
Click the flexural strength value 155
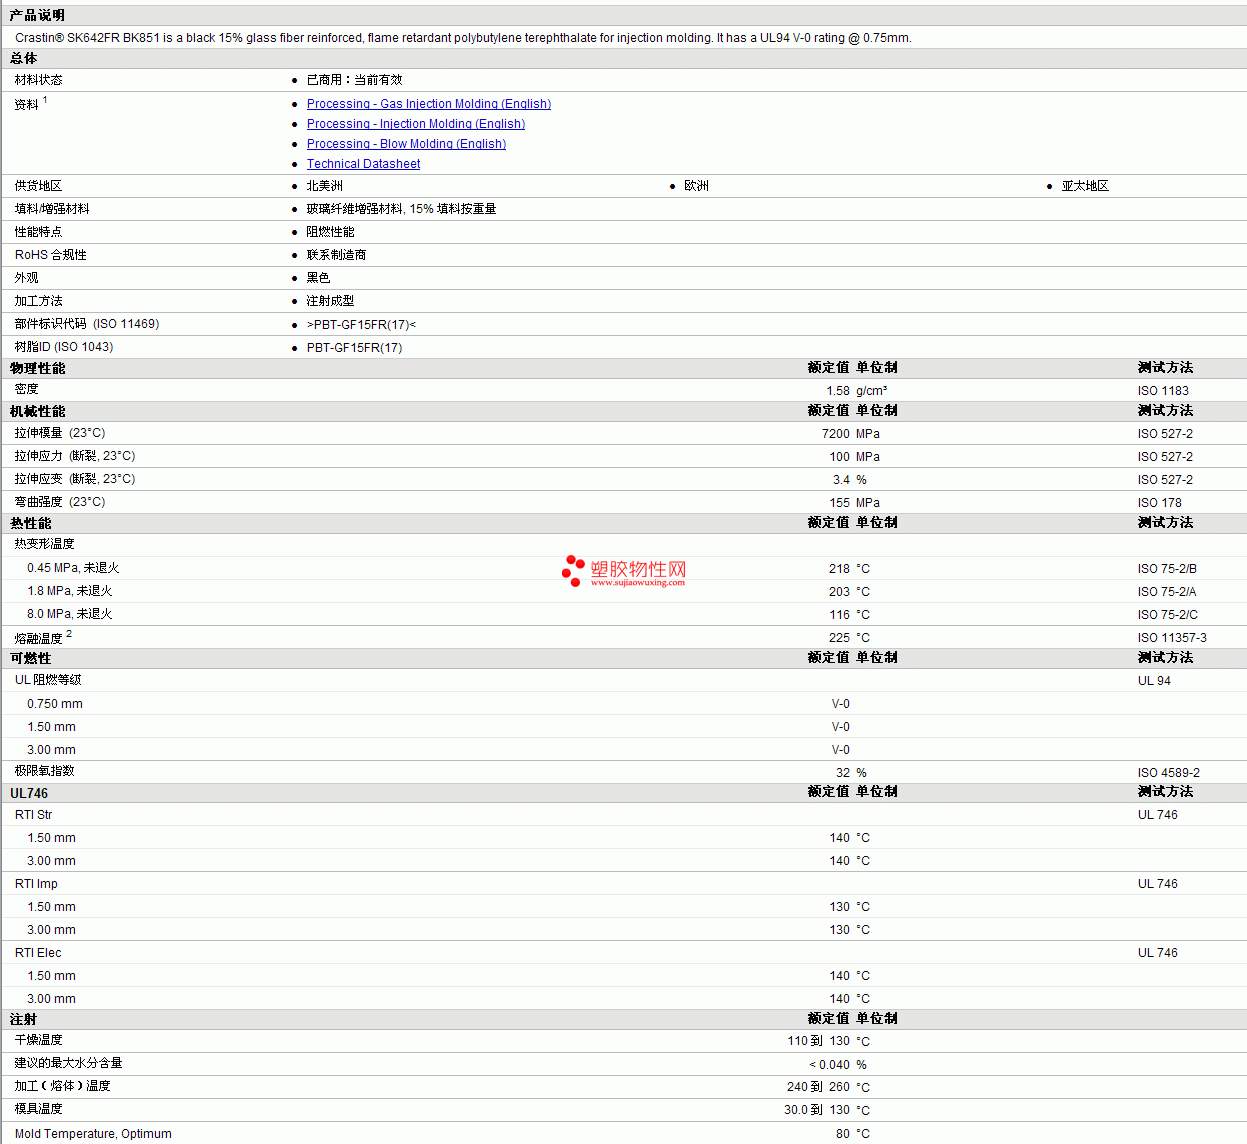click(x=839, y=503)
